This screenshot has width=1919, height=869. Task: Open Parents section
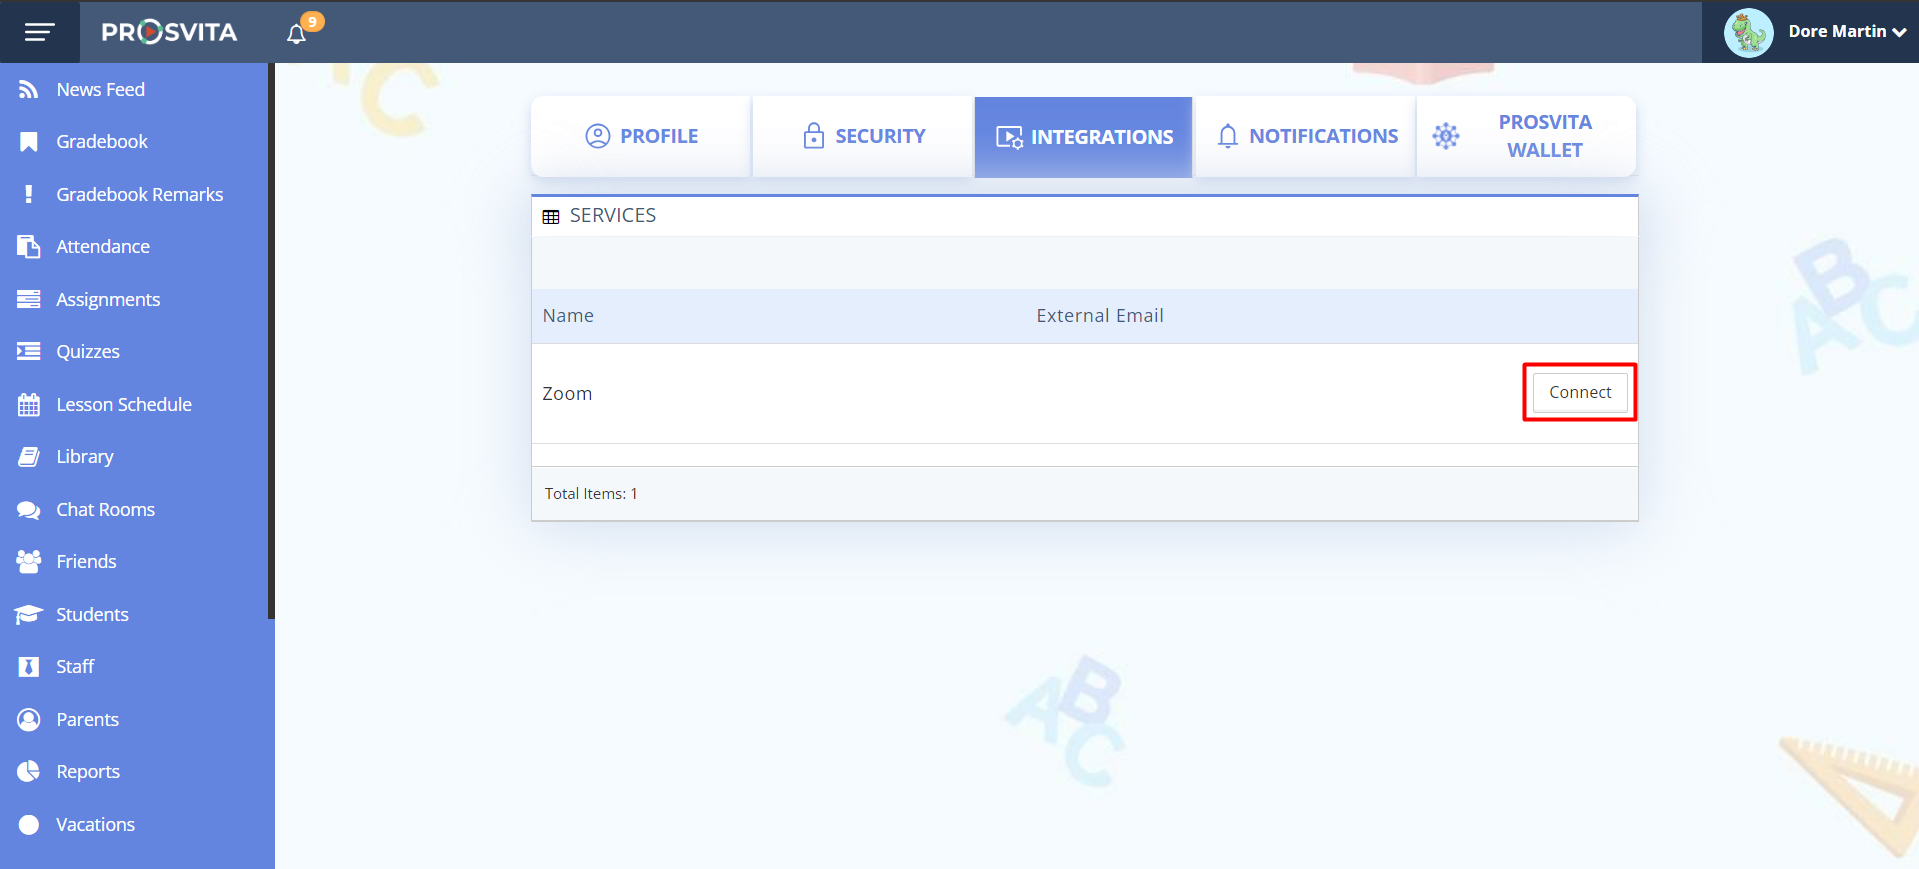point(88,719)
